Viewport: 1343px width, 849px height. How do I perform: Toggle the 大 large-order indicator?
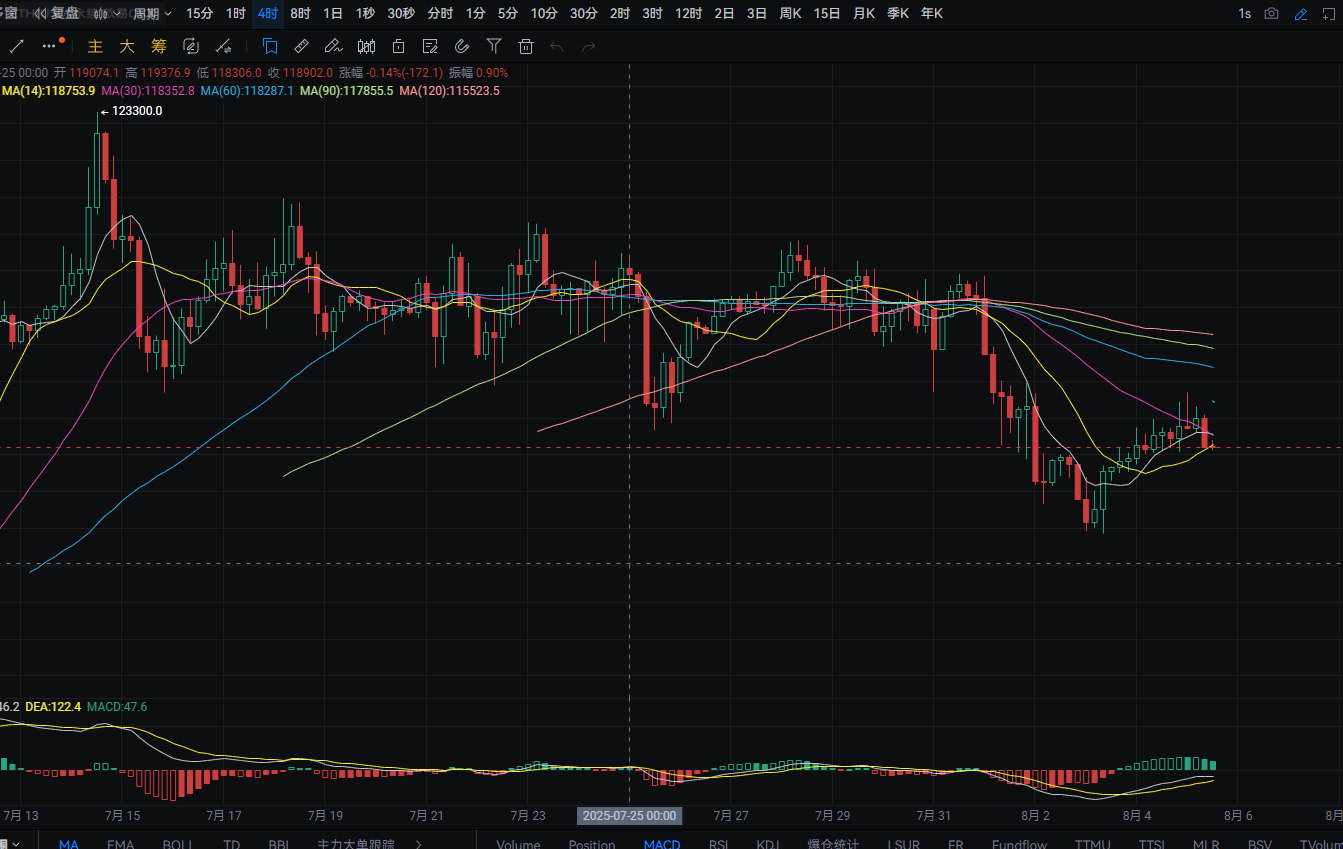coord(127,46)
